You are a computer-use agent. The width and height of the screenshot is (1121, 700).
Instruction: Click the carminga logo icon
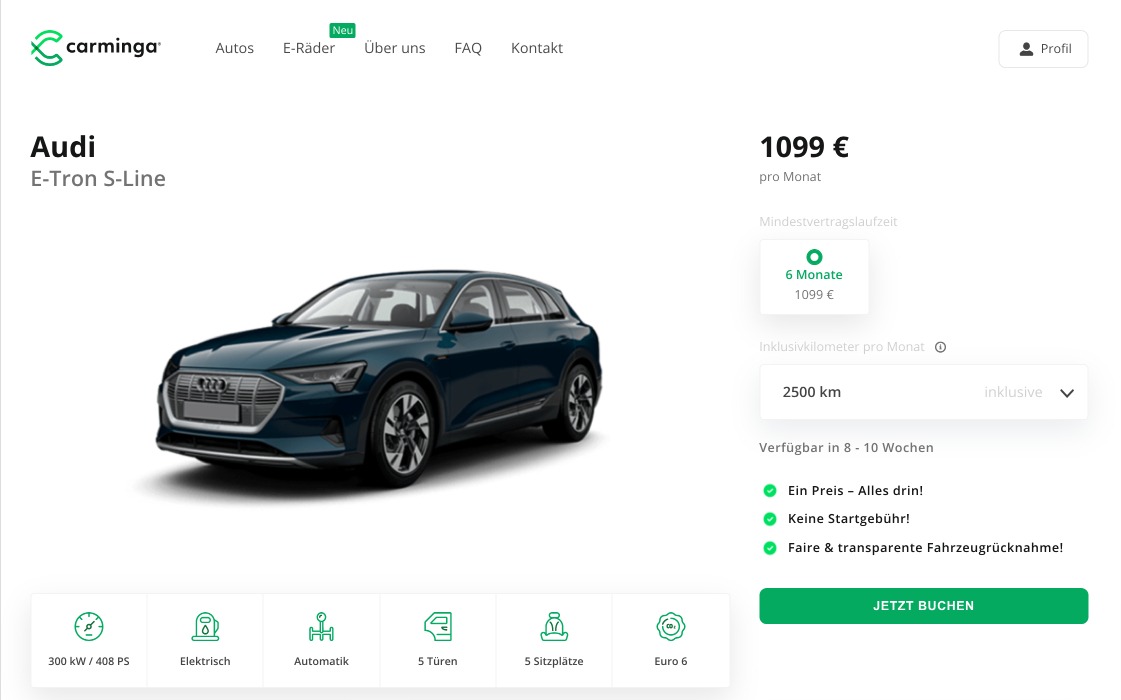point(46,48)
